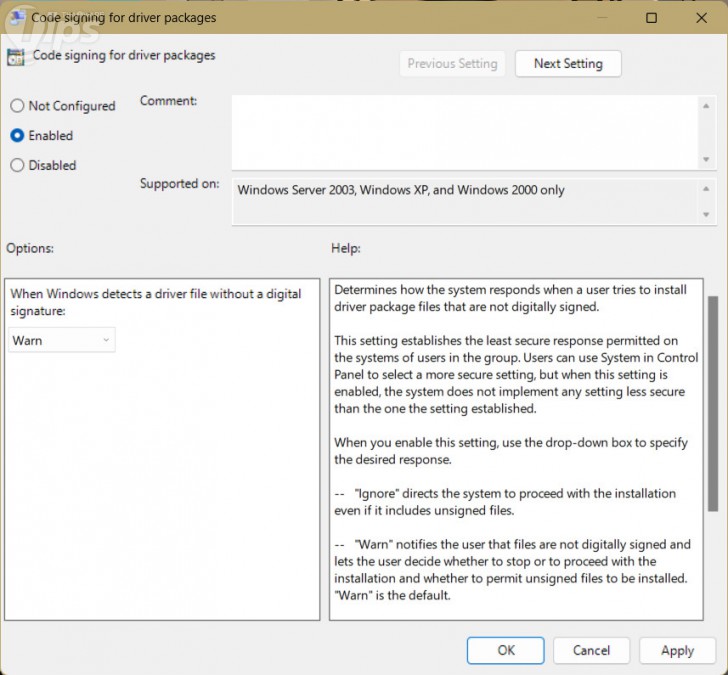Click the Supported on scroll up arrow

[706, 188]
